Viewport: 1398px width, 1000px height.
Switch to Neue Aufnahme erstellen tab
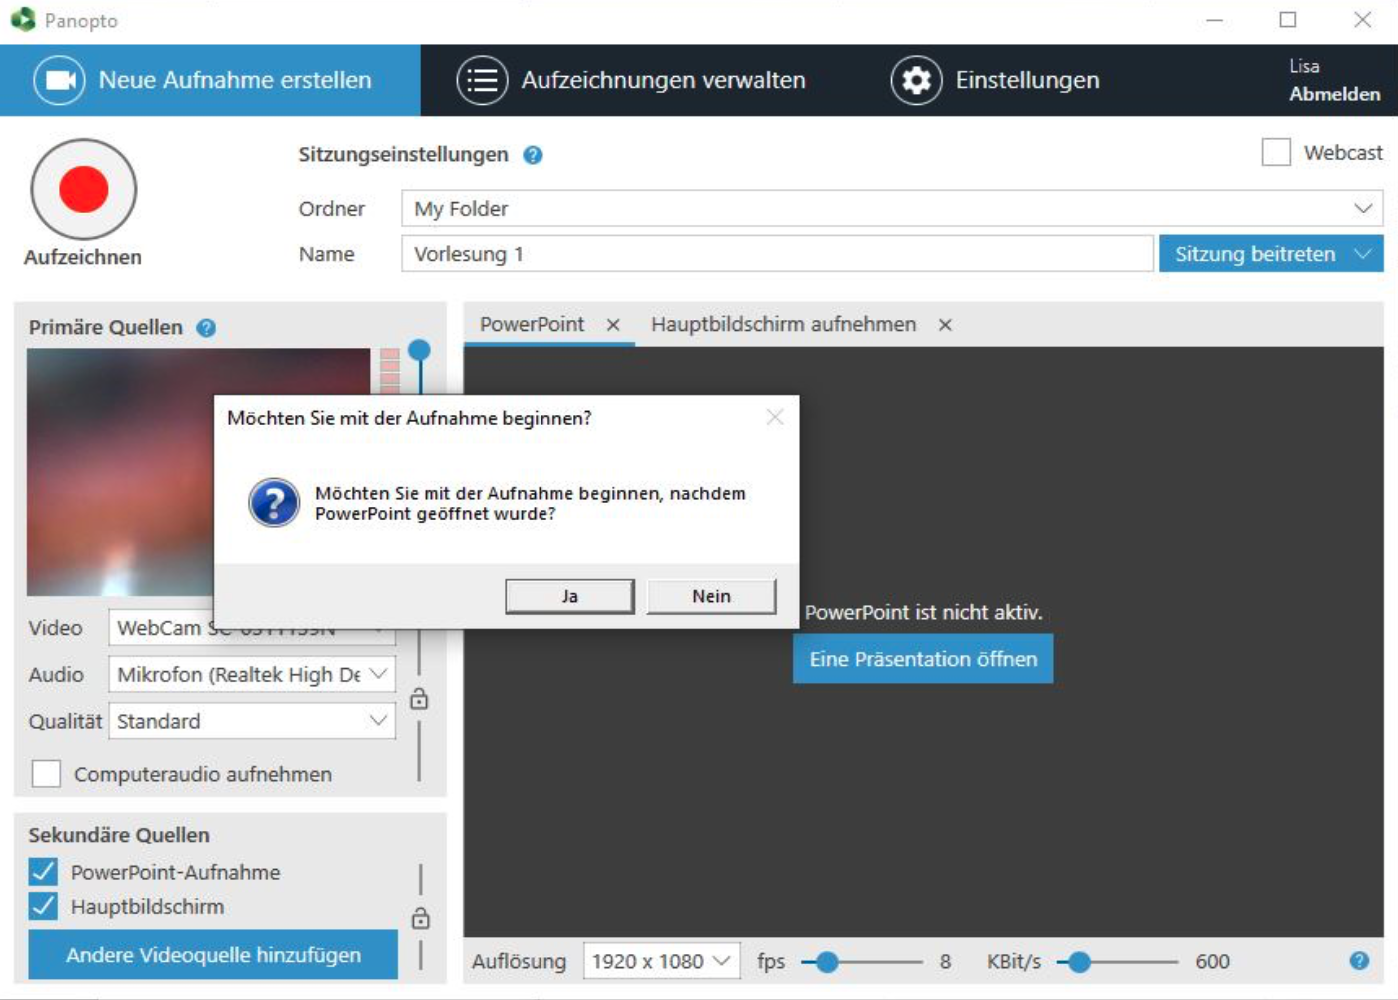click(x=210, y=80)
